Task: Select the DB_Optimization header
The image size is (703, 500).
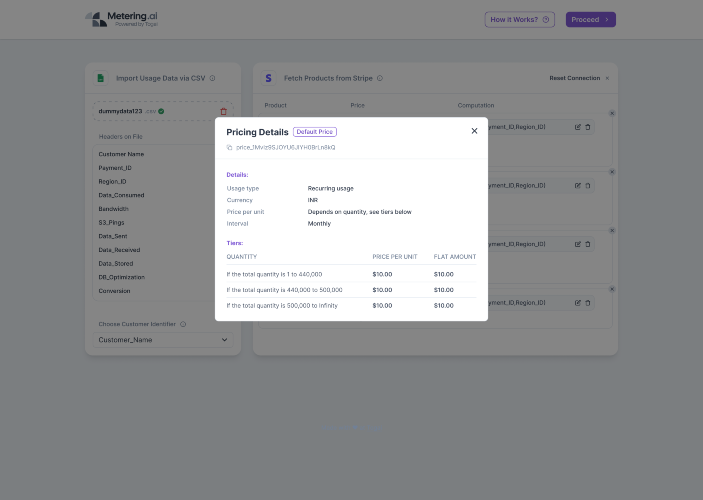Action: pyautogui.click(x=122, y=278)
